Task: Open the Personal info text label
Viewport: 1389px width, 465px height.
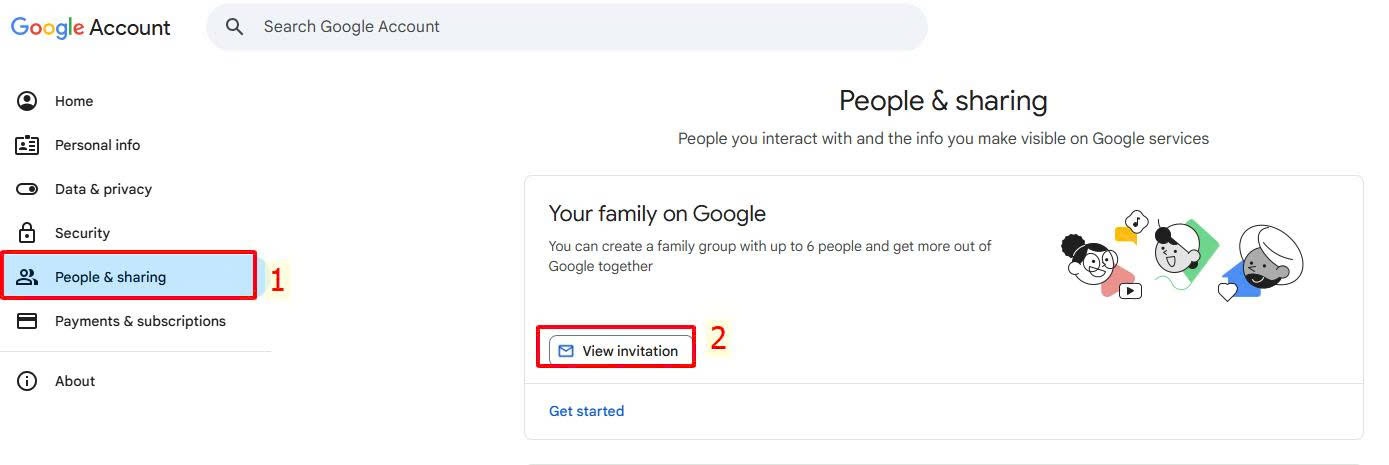Action: pos(97,145)
